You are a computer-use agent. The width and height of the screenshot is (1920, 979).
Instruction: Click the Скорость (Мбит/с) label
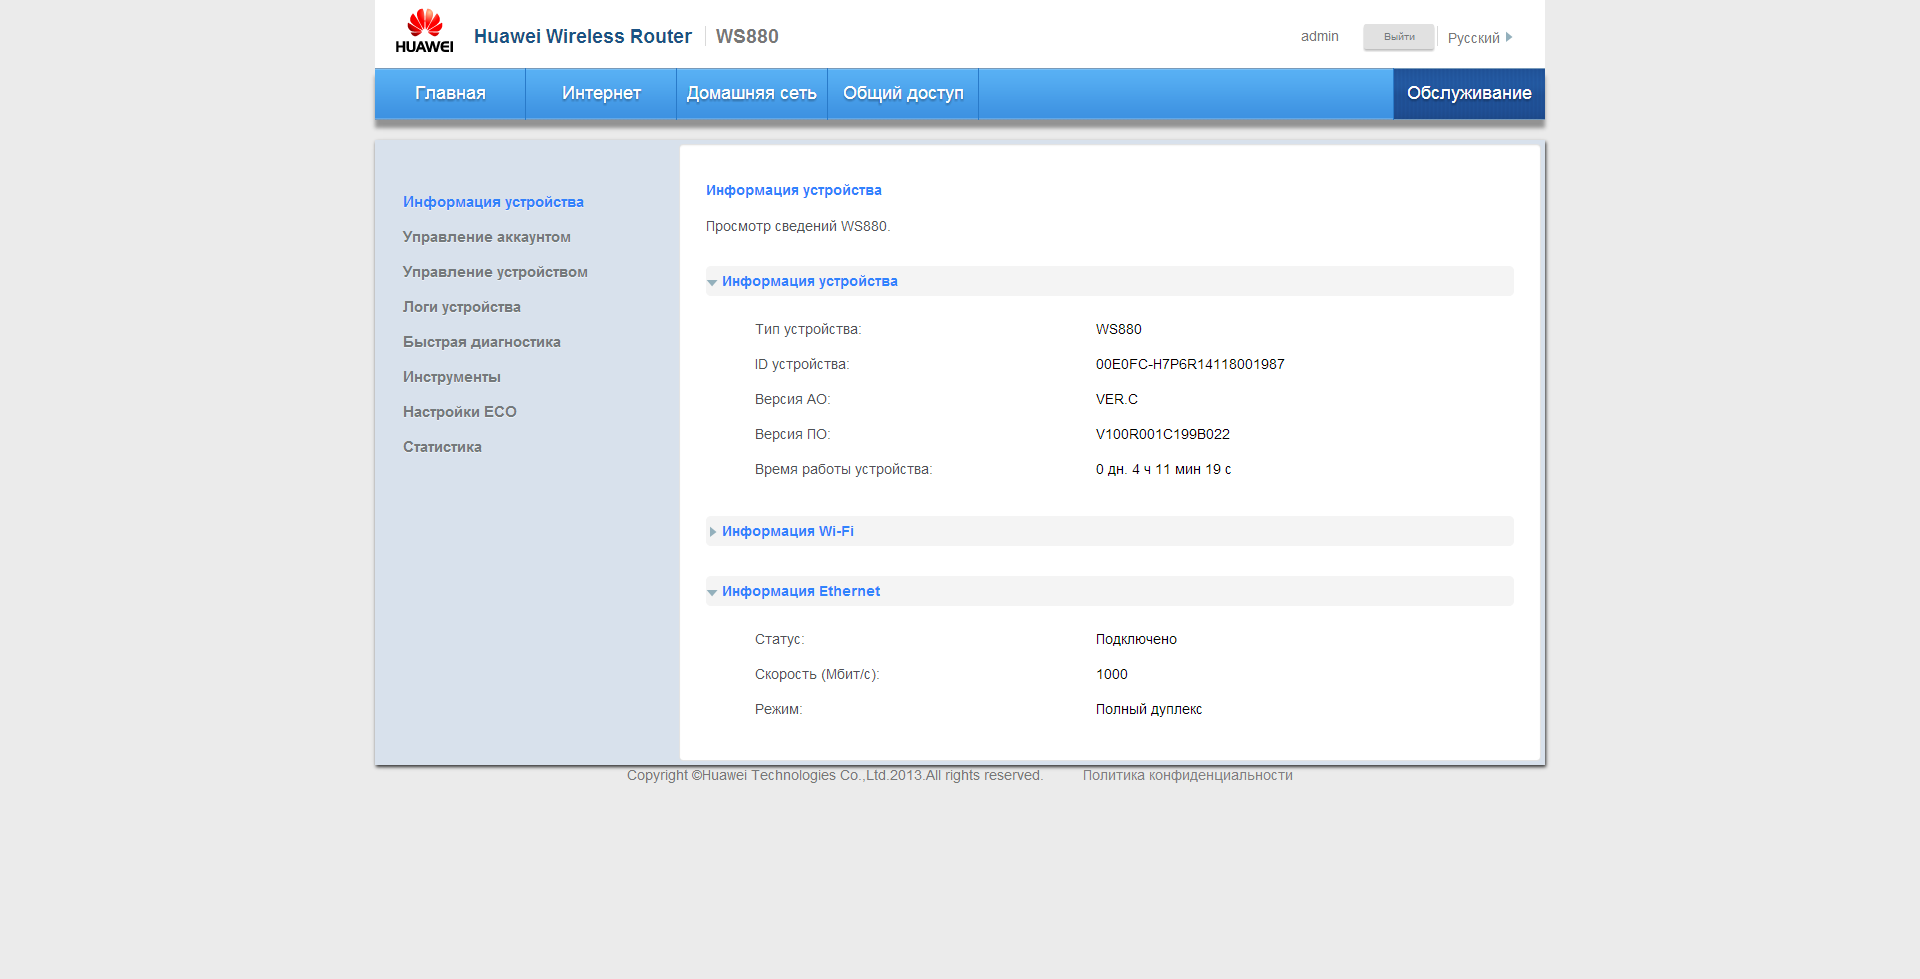817,674
